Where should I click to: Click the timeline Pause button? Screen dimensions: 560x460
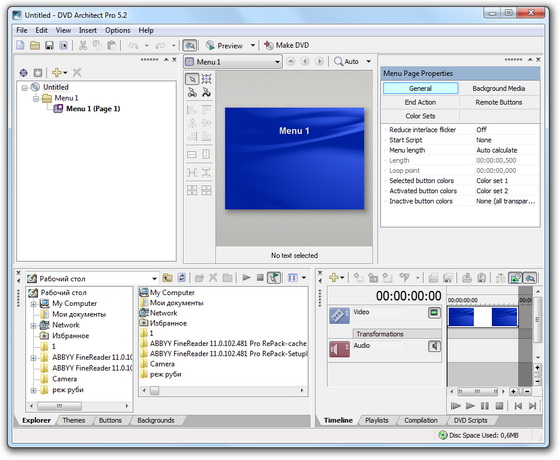click(485, 406)
